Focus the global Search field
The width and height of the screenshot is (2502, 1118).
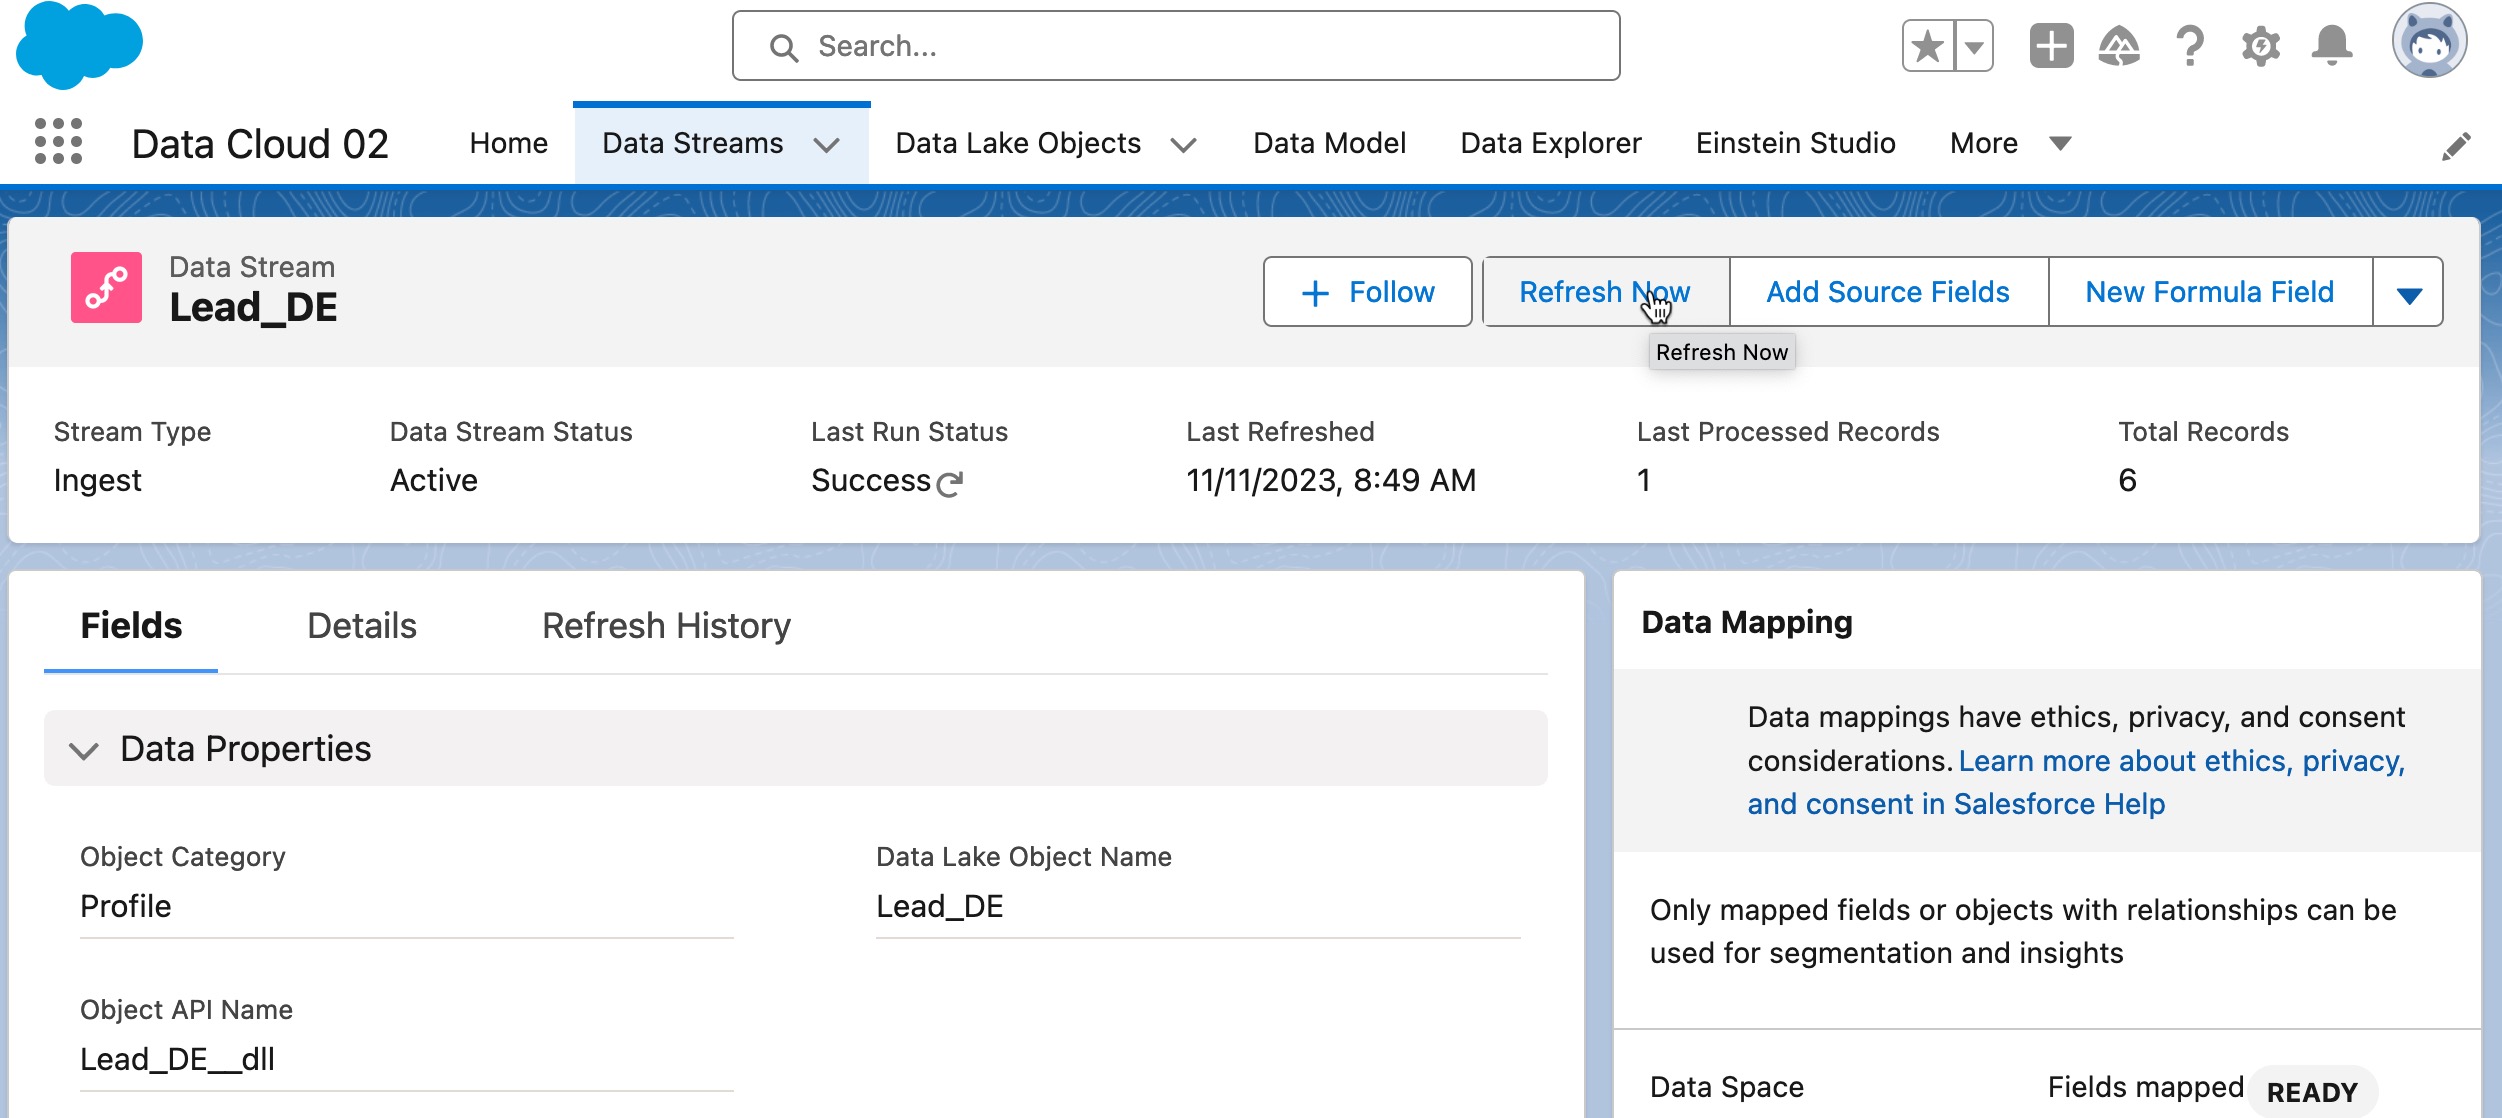tap(1176, 46)
